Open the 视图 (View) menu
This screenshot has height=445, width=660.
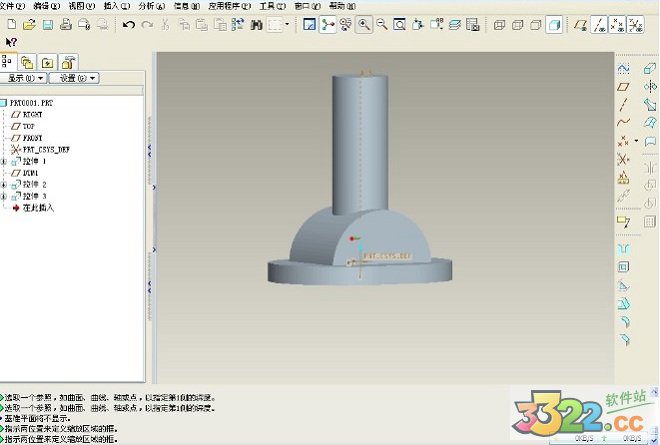click(82, 6)
